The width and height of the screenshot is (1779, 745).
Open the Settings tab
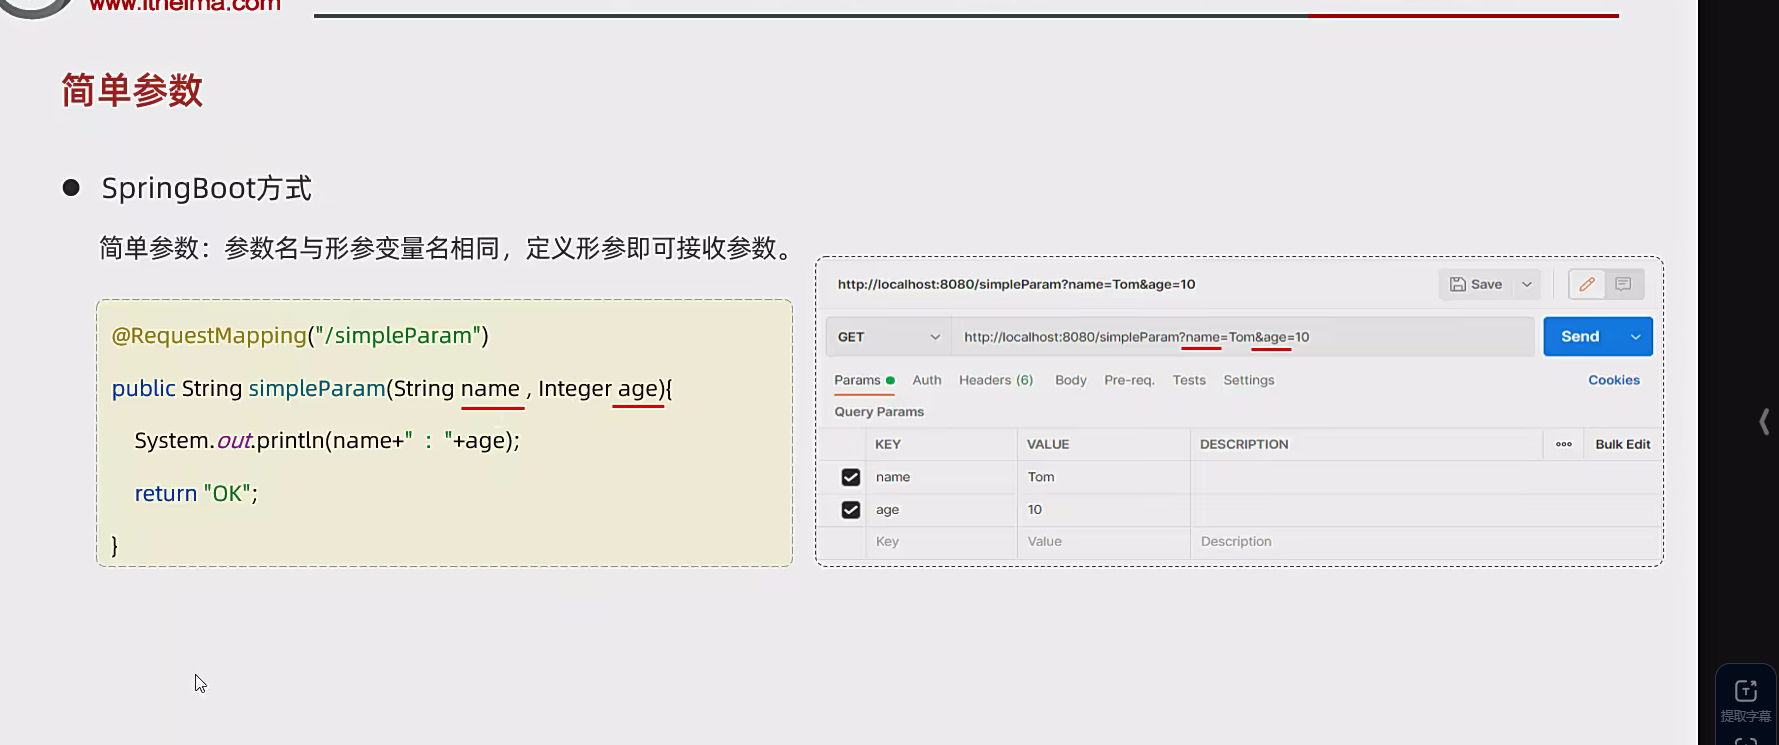(1249, 380)
